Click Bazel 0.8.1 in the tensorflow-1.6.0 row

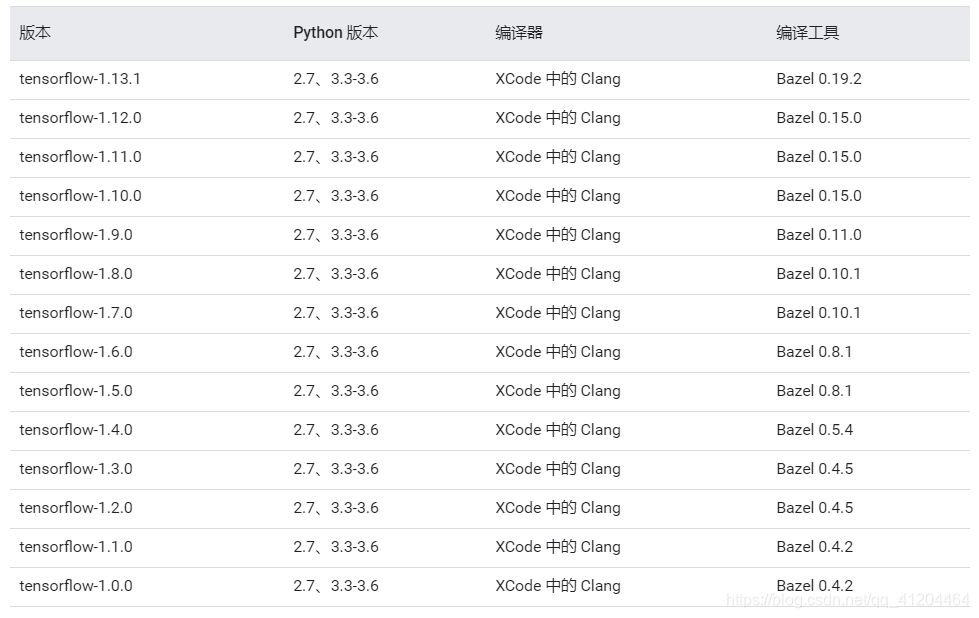(814, 352)
